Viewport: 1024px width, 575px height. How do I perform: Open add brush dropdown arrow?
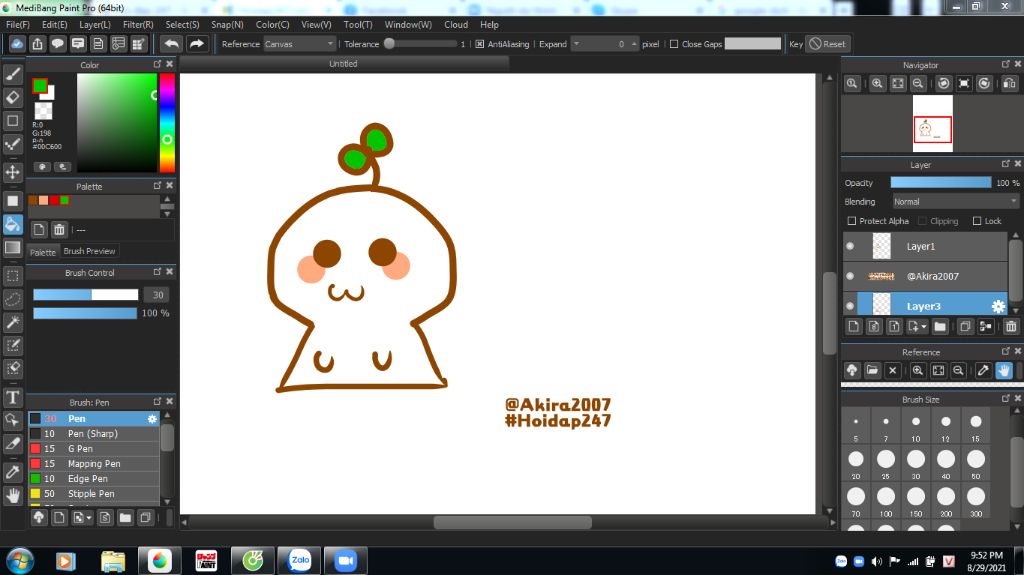pyautogui.click(x=89, y=518)
